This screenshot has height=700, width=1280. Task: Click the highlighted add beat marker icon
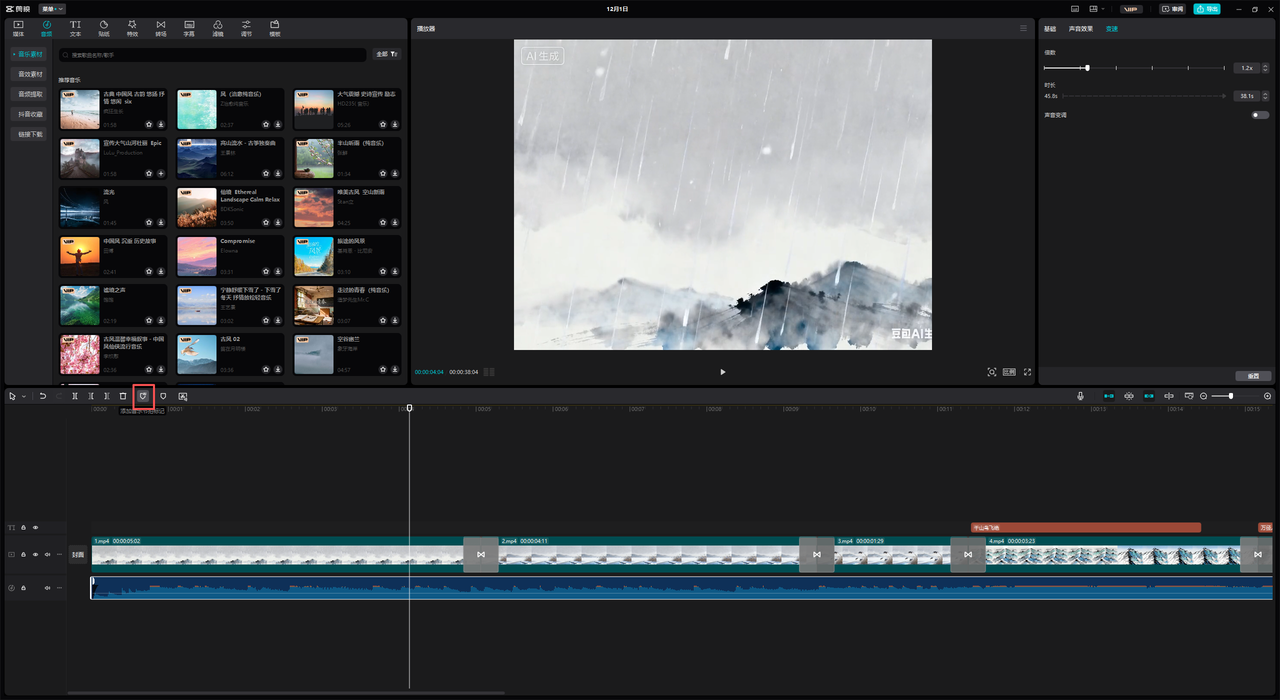(143, 397)
